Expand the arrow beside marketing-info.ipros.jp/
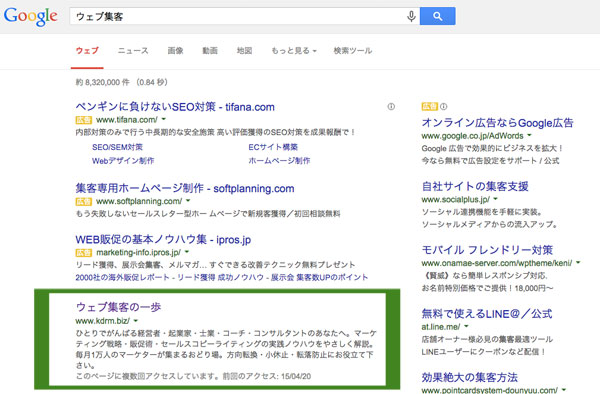This screenshot has height=394, width=600. coord(187,252)
